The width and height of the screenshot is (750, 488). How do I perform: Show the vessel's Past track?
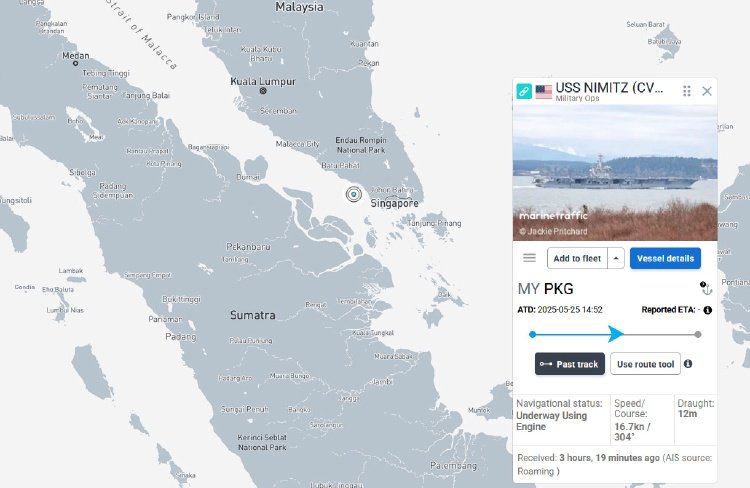[x=569, y=364]
